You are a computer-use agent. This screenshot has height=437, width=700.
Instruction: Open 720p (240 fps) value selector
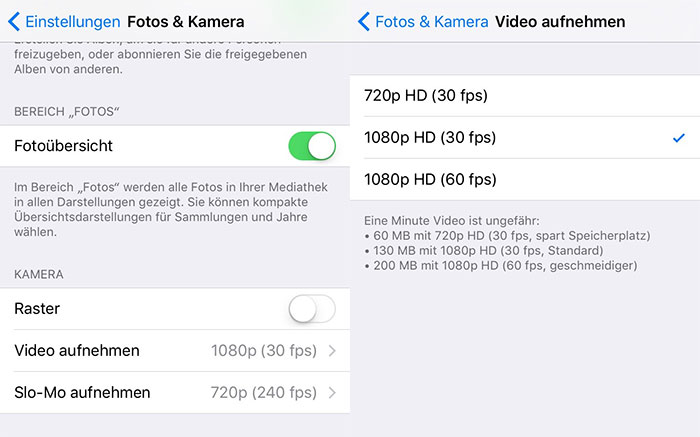(x=263, y=393)
